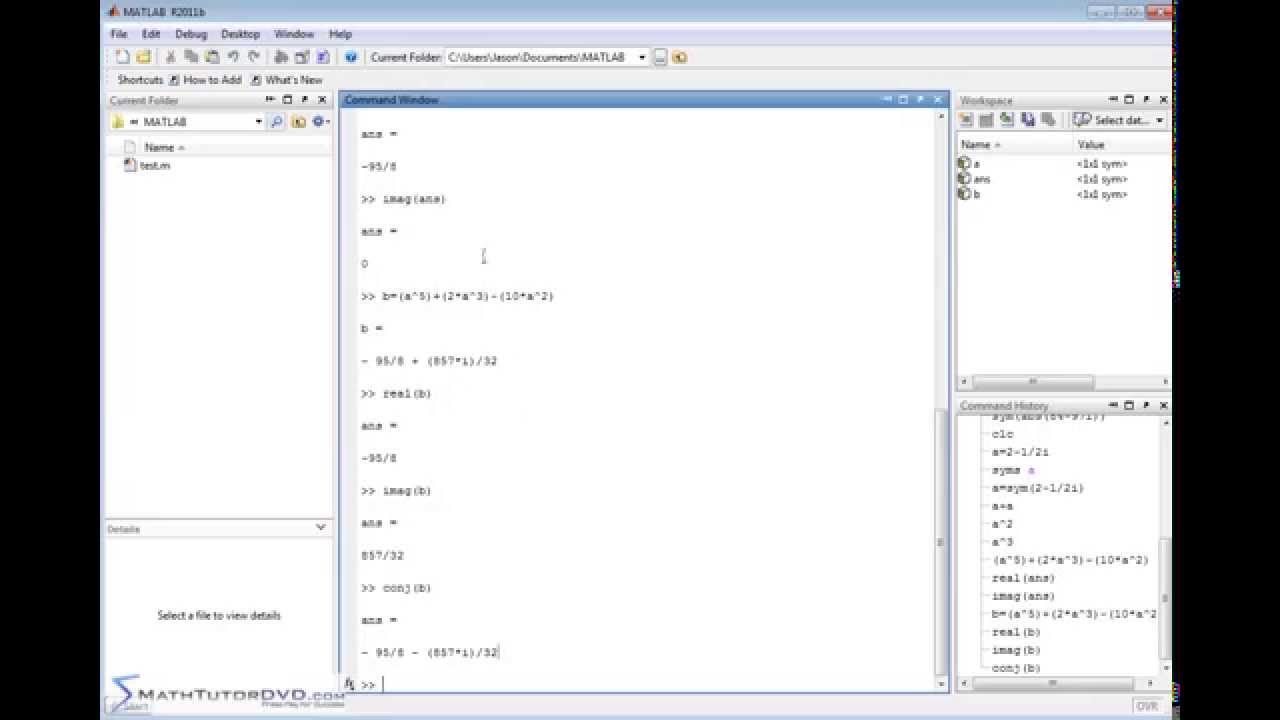Open the File menu
The height and width of the screenshot is (720, 1280).
point(119,34)
